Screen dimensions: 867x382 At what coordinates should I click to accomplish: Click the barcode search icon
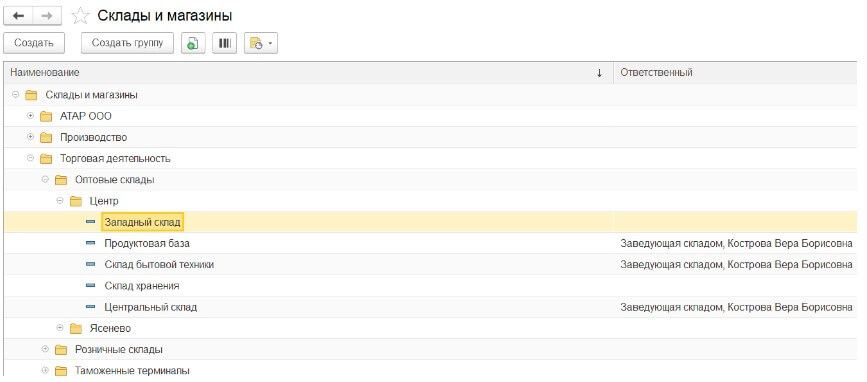coord(224,43)
